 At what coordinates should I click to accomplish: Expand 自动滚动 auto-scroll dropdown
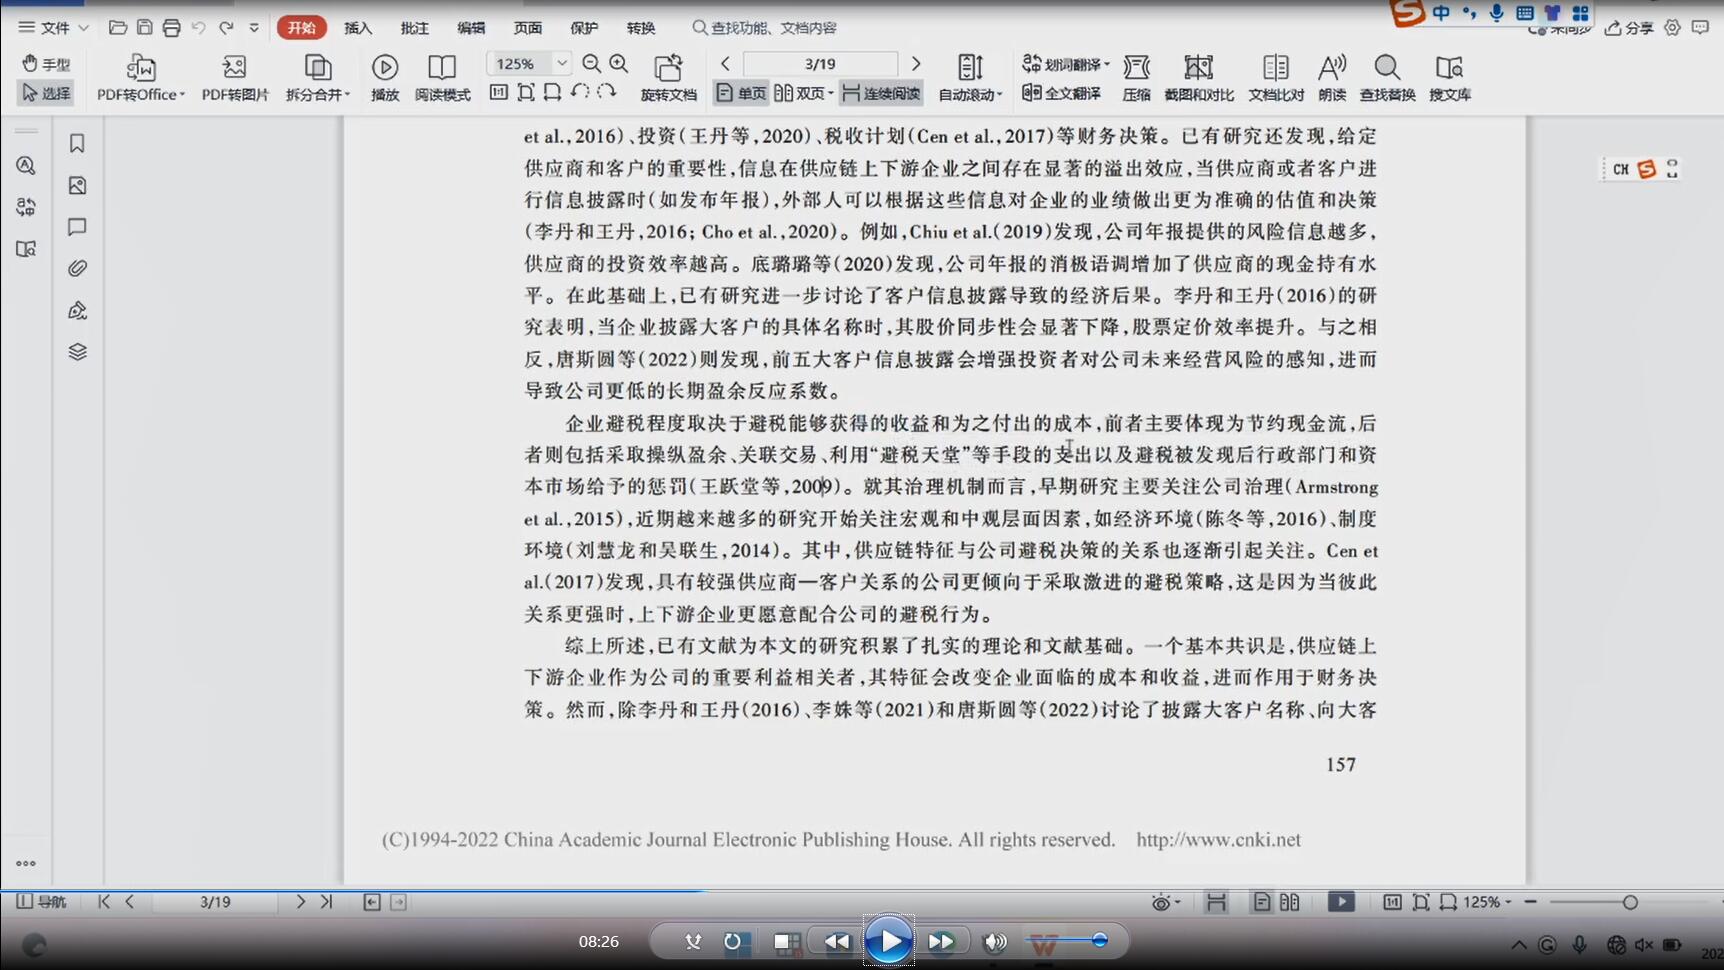[x=970, y=78]
